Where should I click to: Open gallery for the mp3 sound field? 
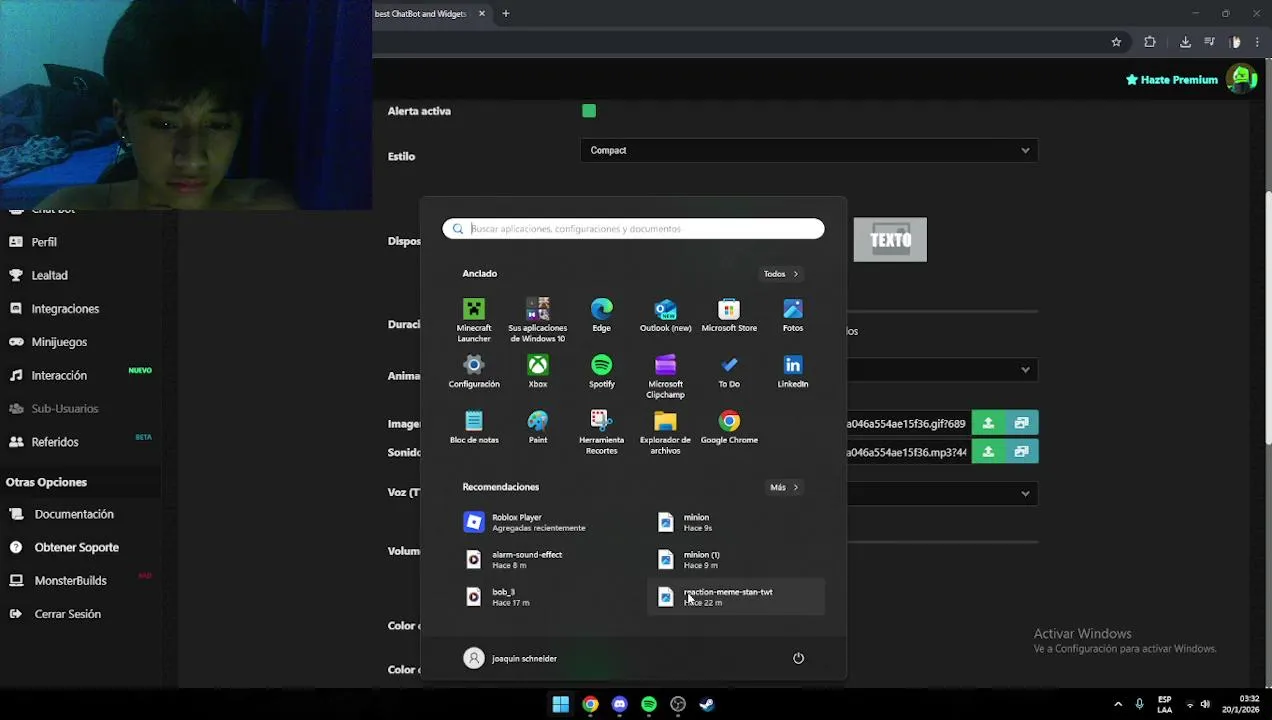click(1021, 452)
